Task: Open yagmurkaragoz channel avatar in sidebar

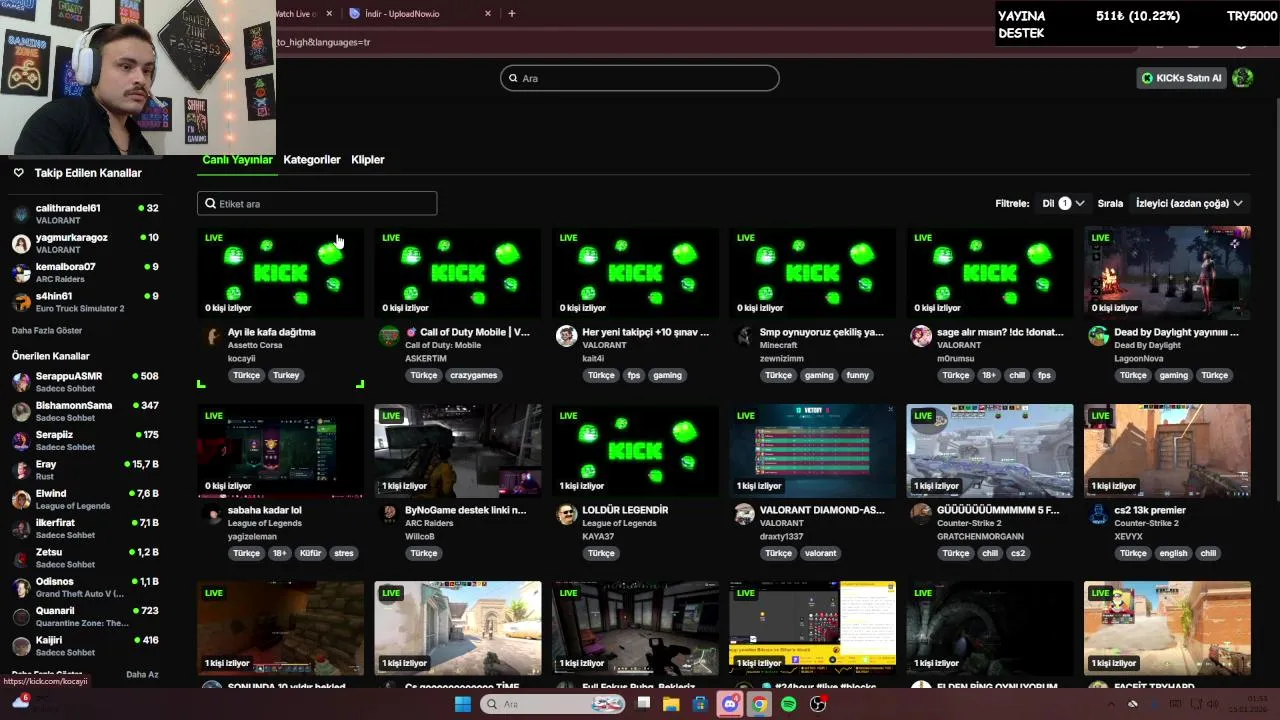Action: pos(21,243)
